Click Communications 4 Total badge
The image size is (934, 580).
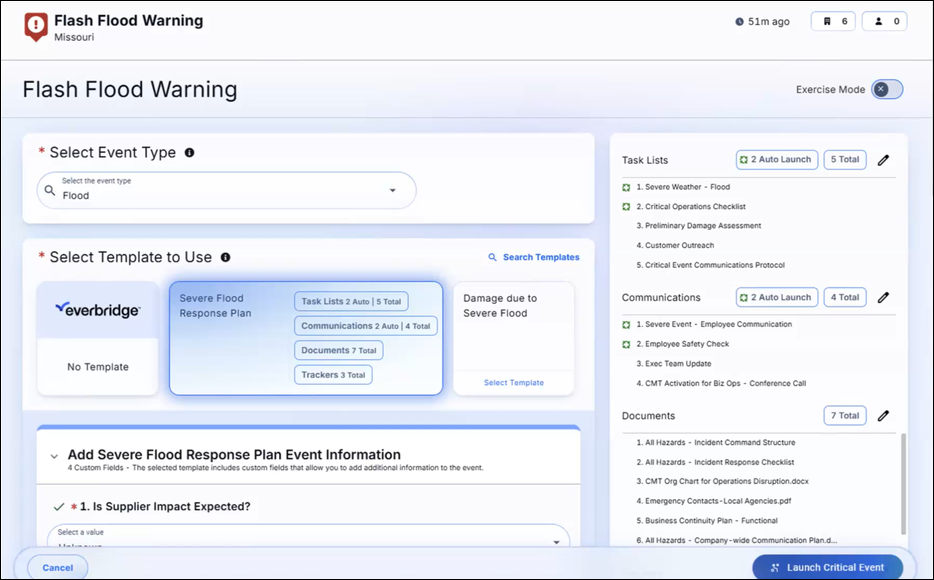[x=845, y=297]
